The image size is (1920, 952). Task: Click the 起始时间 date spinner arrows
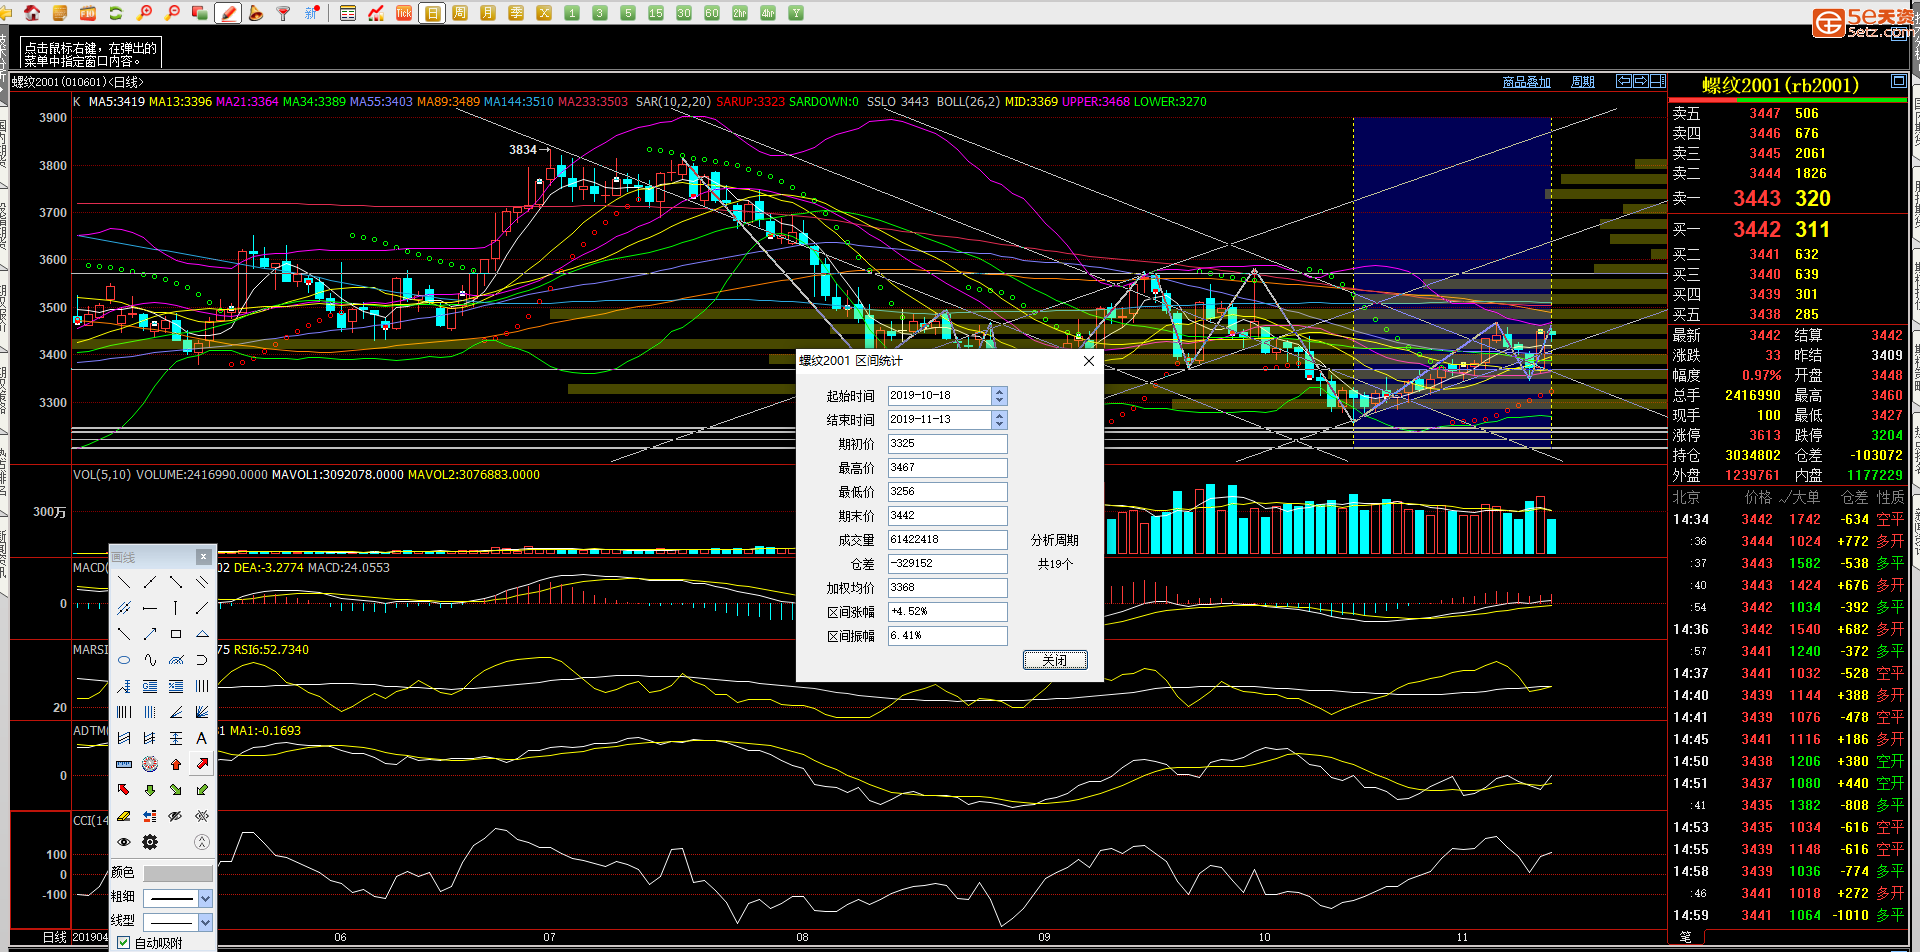999,396
